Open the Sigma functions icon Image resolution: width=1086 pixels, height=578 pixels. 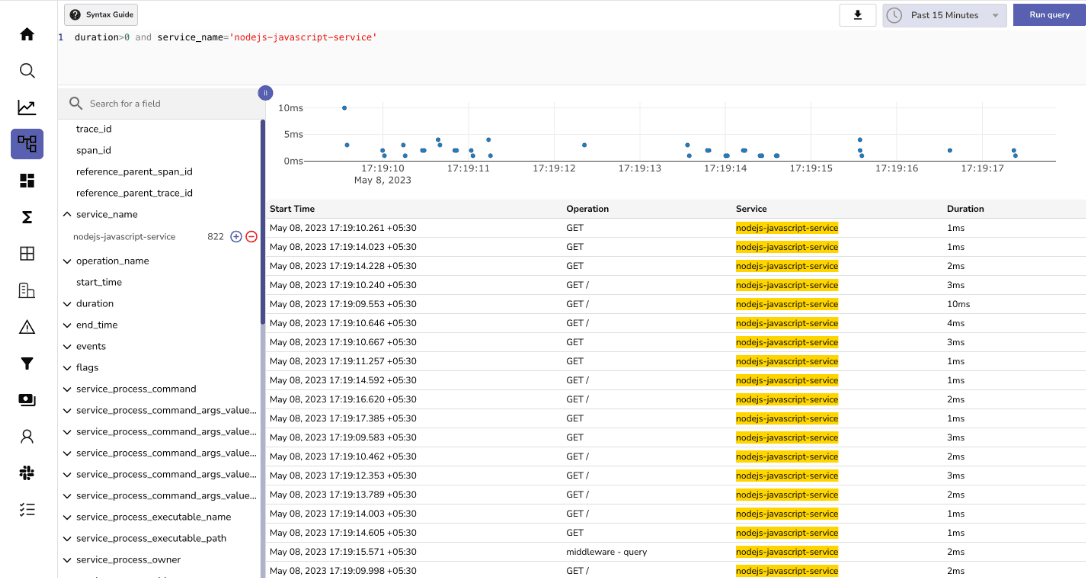point(27,217)
